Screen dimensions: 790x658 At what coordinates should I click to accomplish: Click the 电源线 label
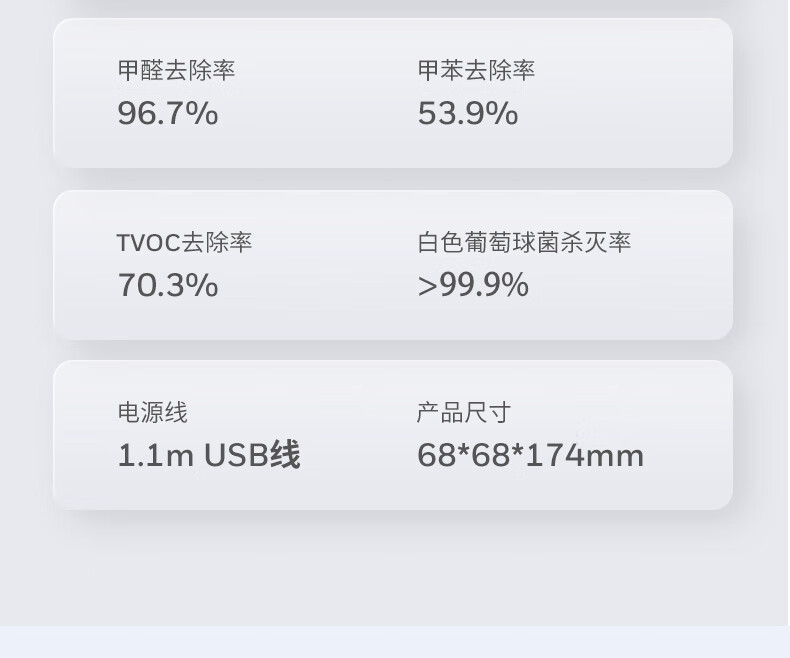pyautogui.click(x=152, y=413)
